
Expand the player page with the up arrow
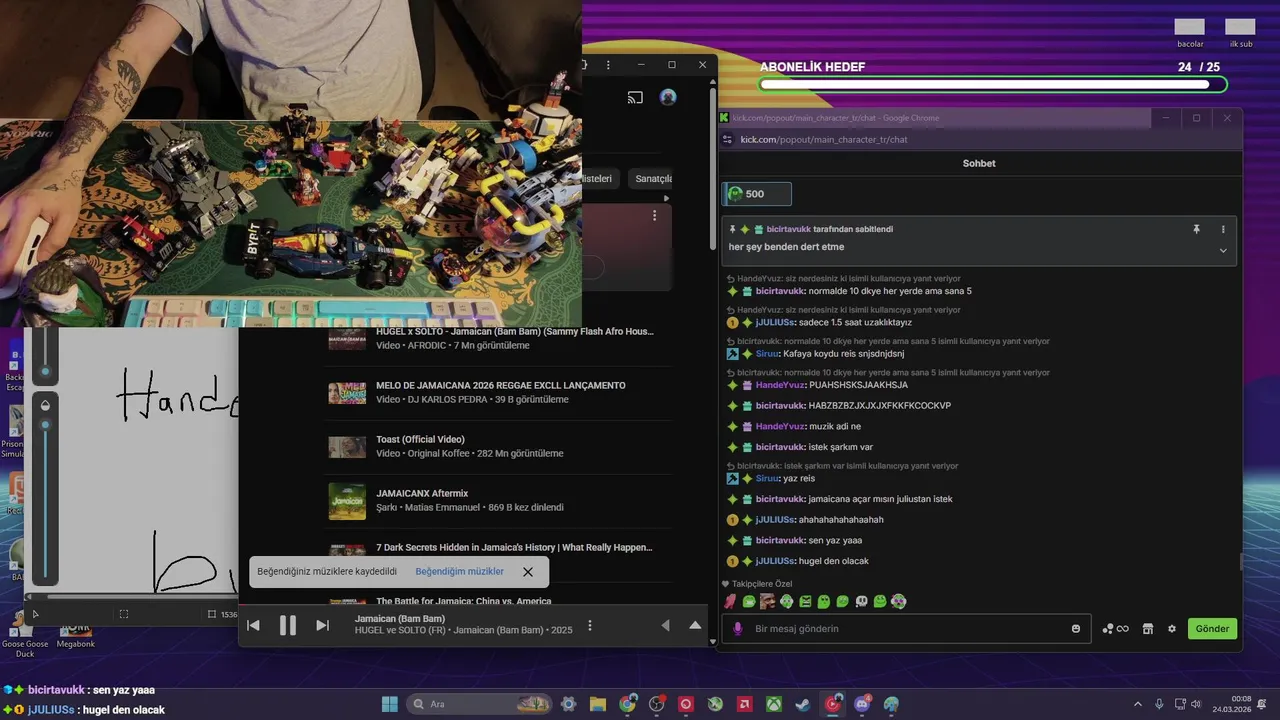pyautogui.click(x=696, y=626)
